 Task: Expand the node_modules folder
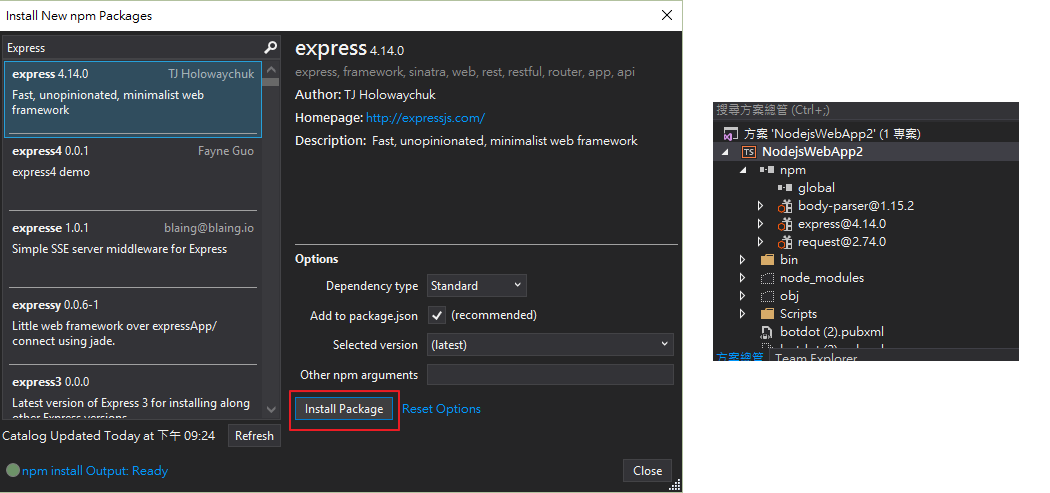[x=742, y=278]
